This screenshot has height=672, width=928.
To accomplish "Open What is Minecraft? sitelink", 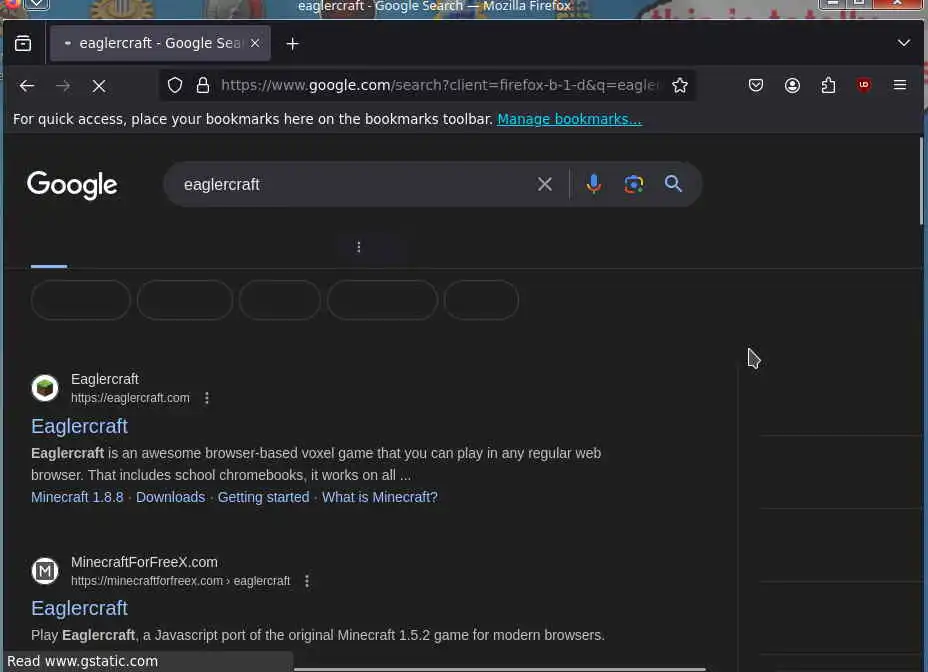I will tap(380, 497).
